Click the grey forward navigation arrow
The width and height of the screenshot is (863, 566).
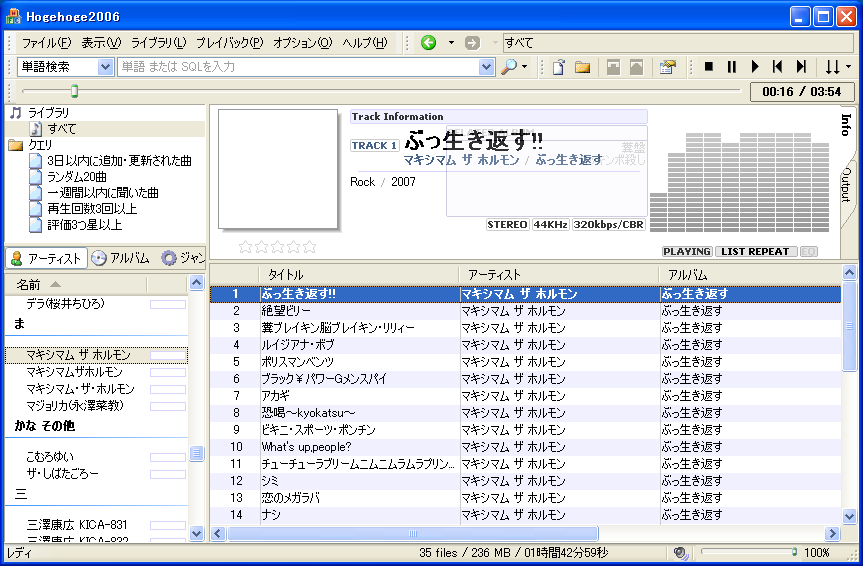[472, 42]
